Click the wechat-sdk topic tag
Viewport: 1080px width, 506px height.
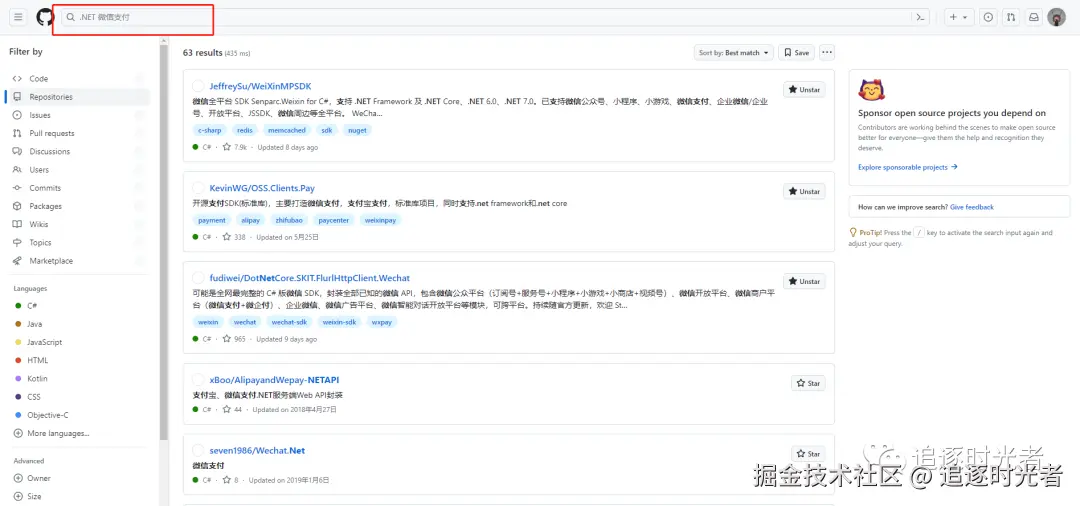tap(289, 321)
